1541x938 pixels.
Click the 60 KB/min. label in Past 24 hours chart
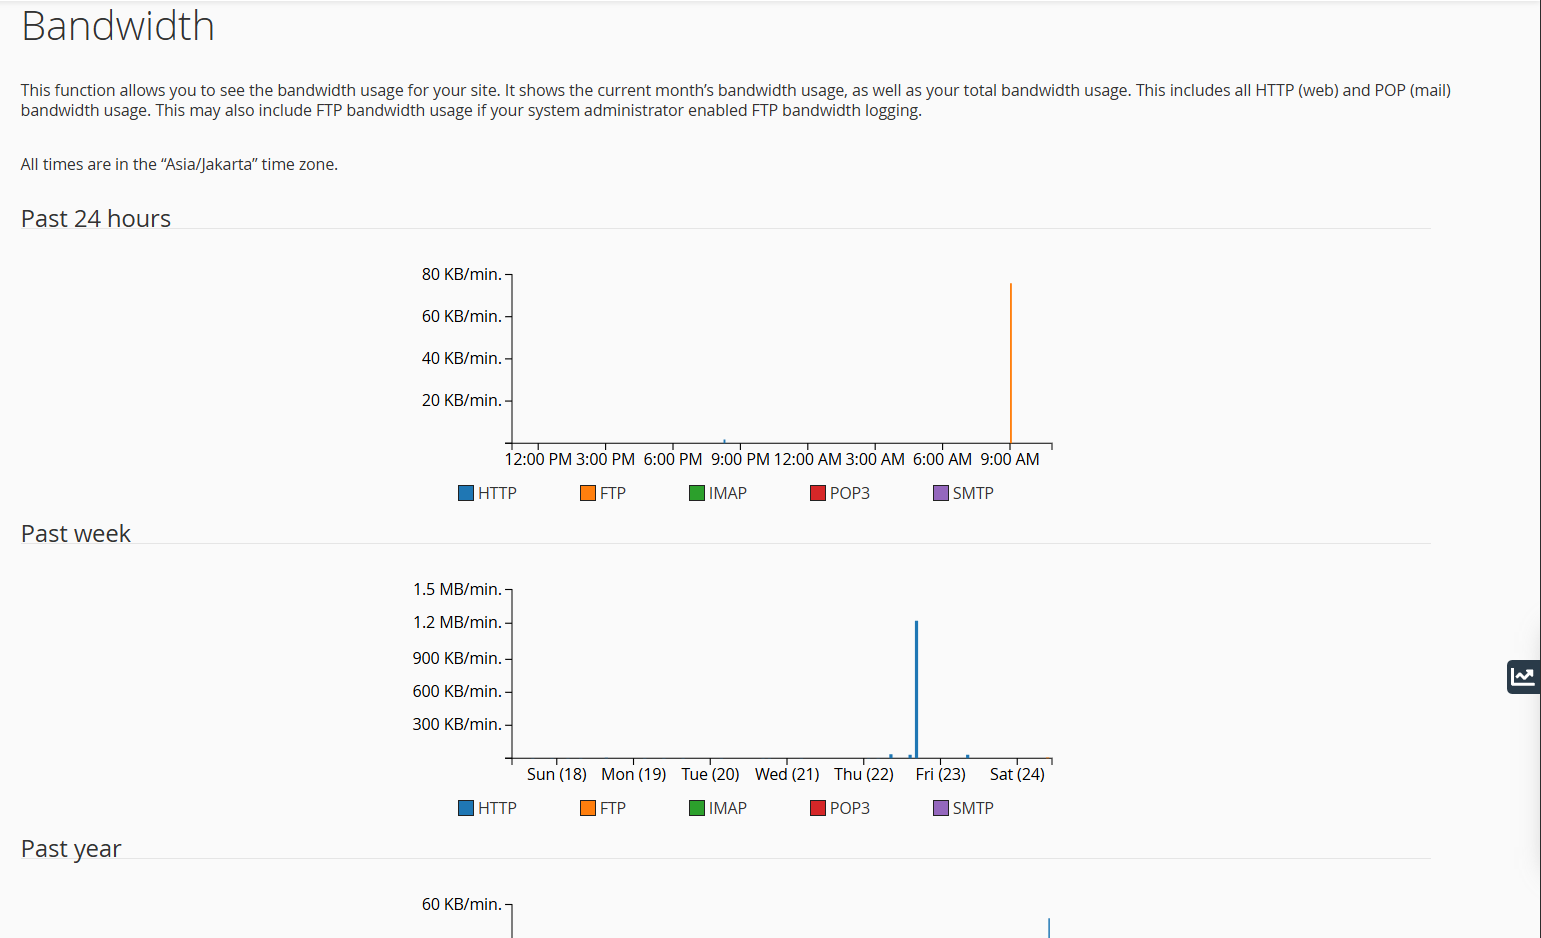click(x=461, y=316)
